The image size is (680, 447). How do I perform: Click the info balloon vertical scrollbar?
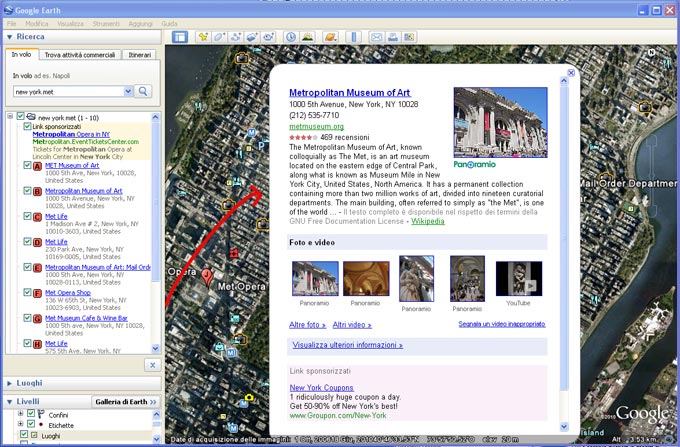point(564,238)
